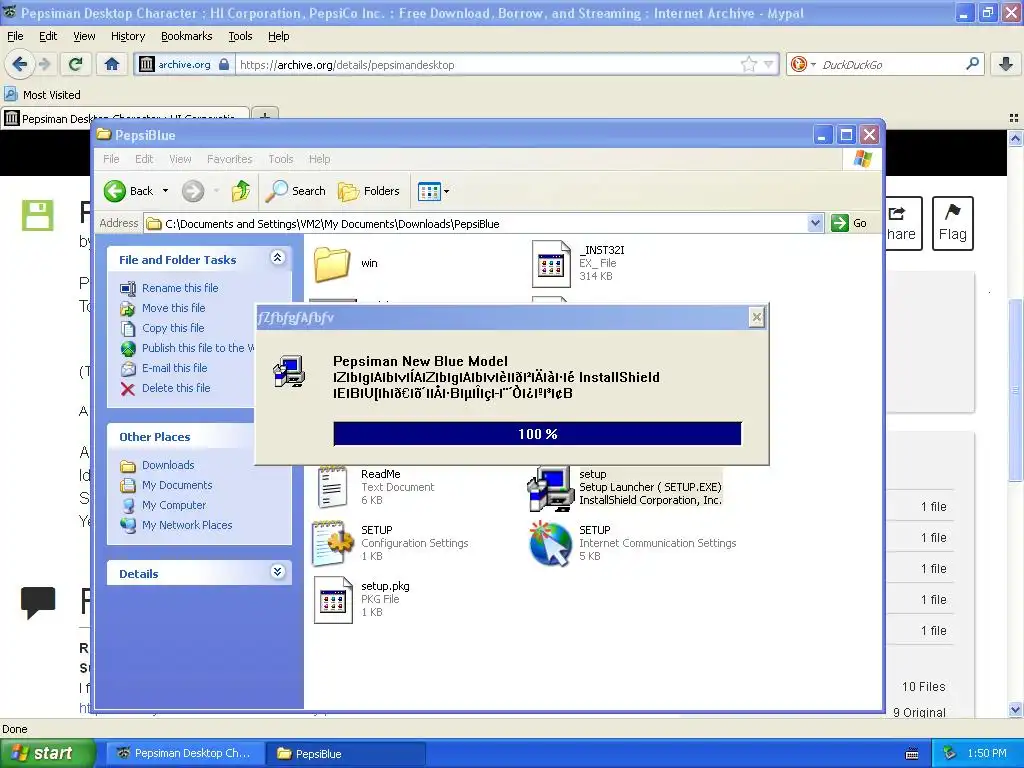
Task: Expand the Details panel
Action: [x=278, y=571]
